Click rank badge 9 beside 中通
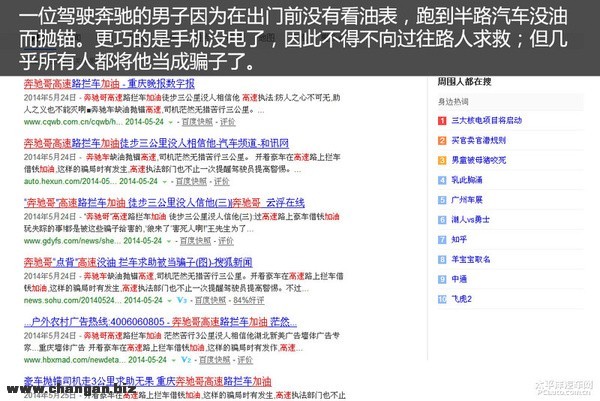The width and height of the screenshot is (600, 401). pyautogui.click(x=442, y=279)
